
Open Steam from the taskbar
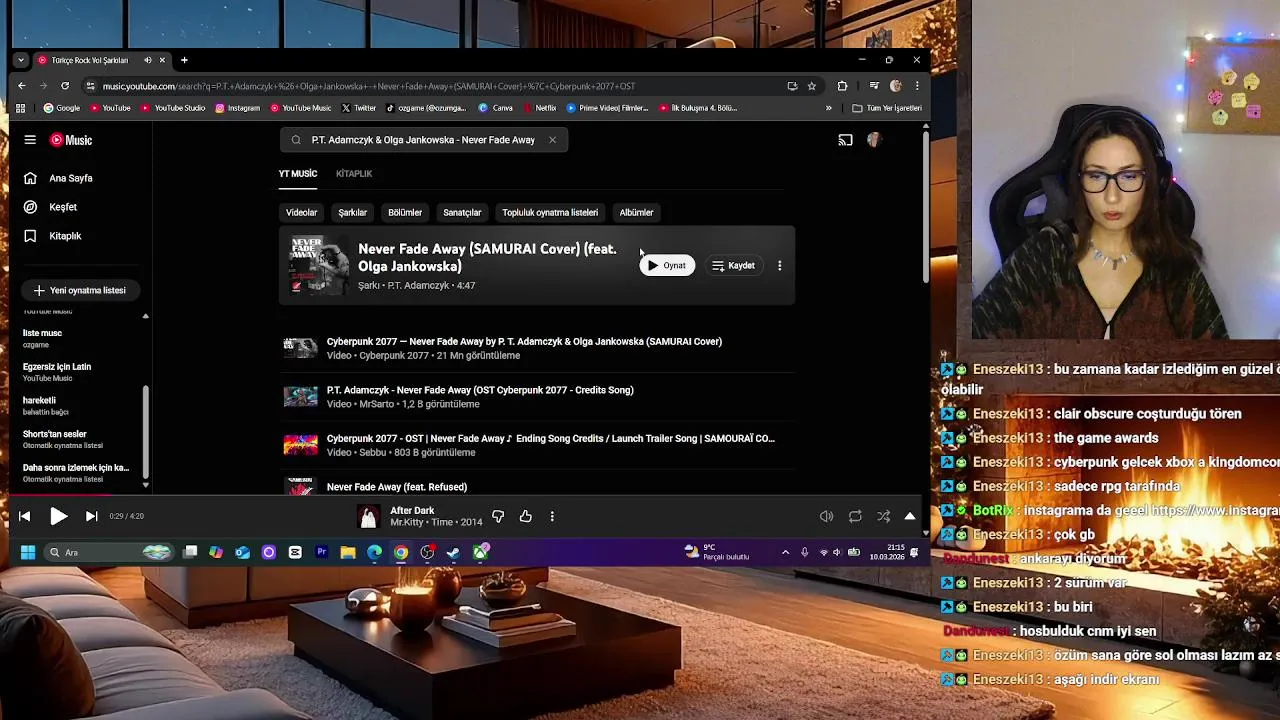[454, 552]
